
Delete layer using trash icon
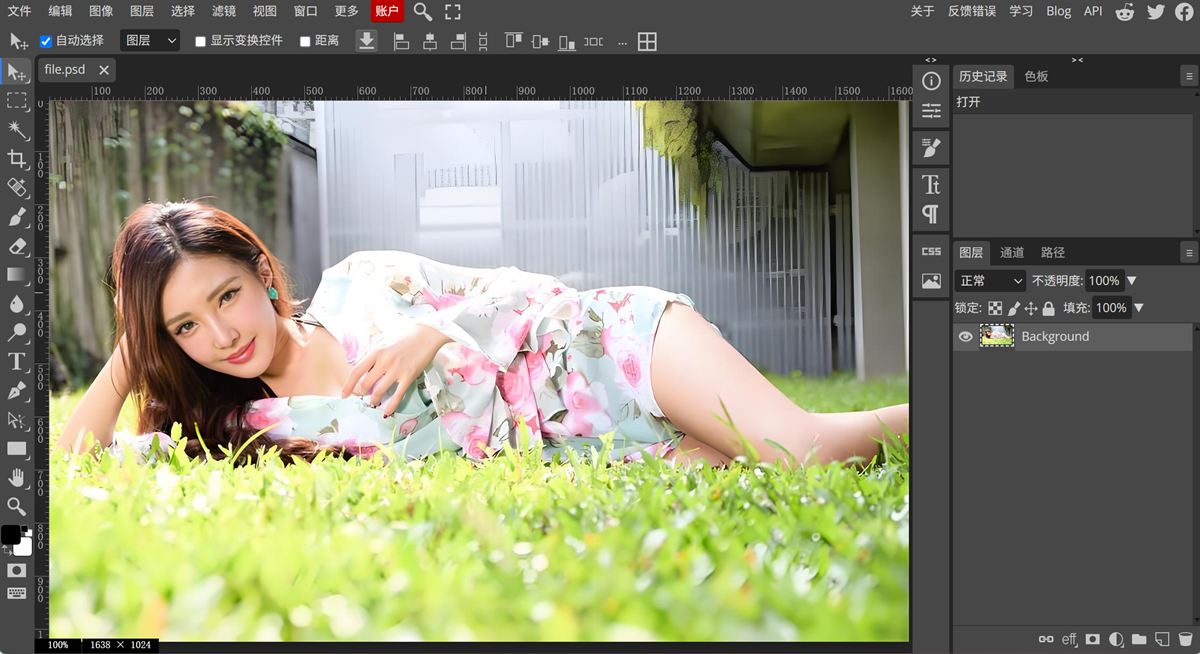click(1185, 639)
